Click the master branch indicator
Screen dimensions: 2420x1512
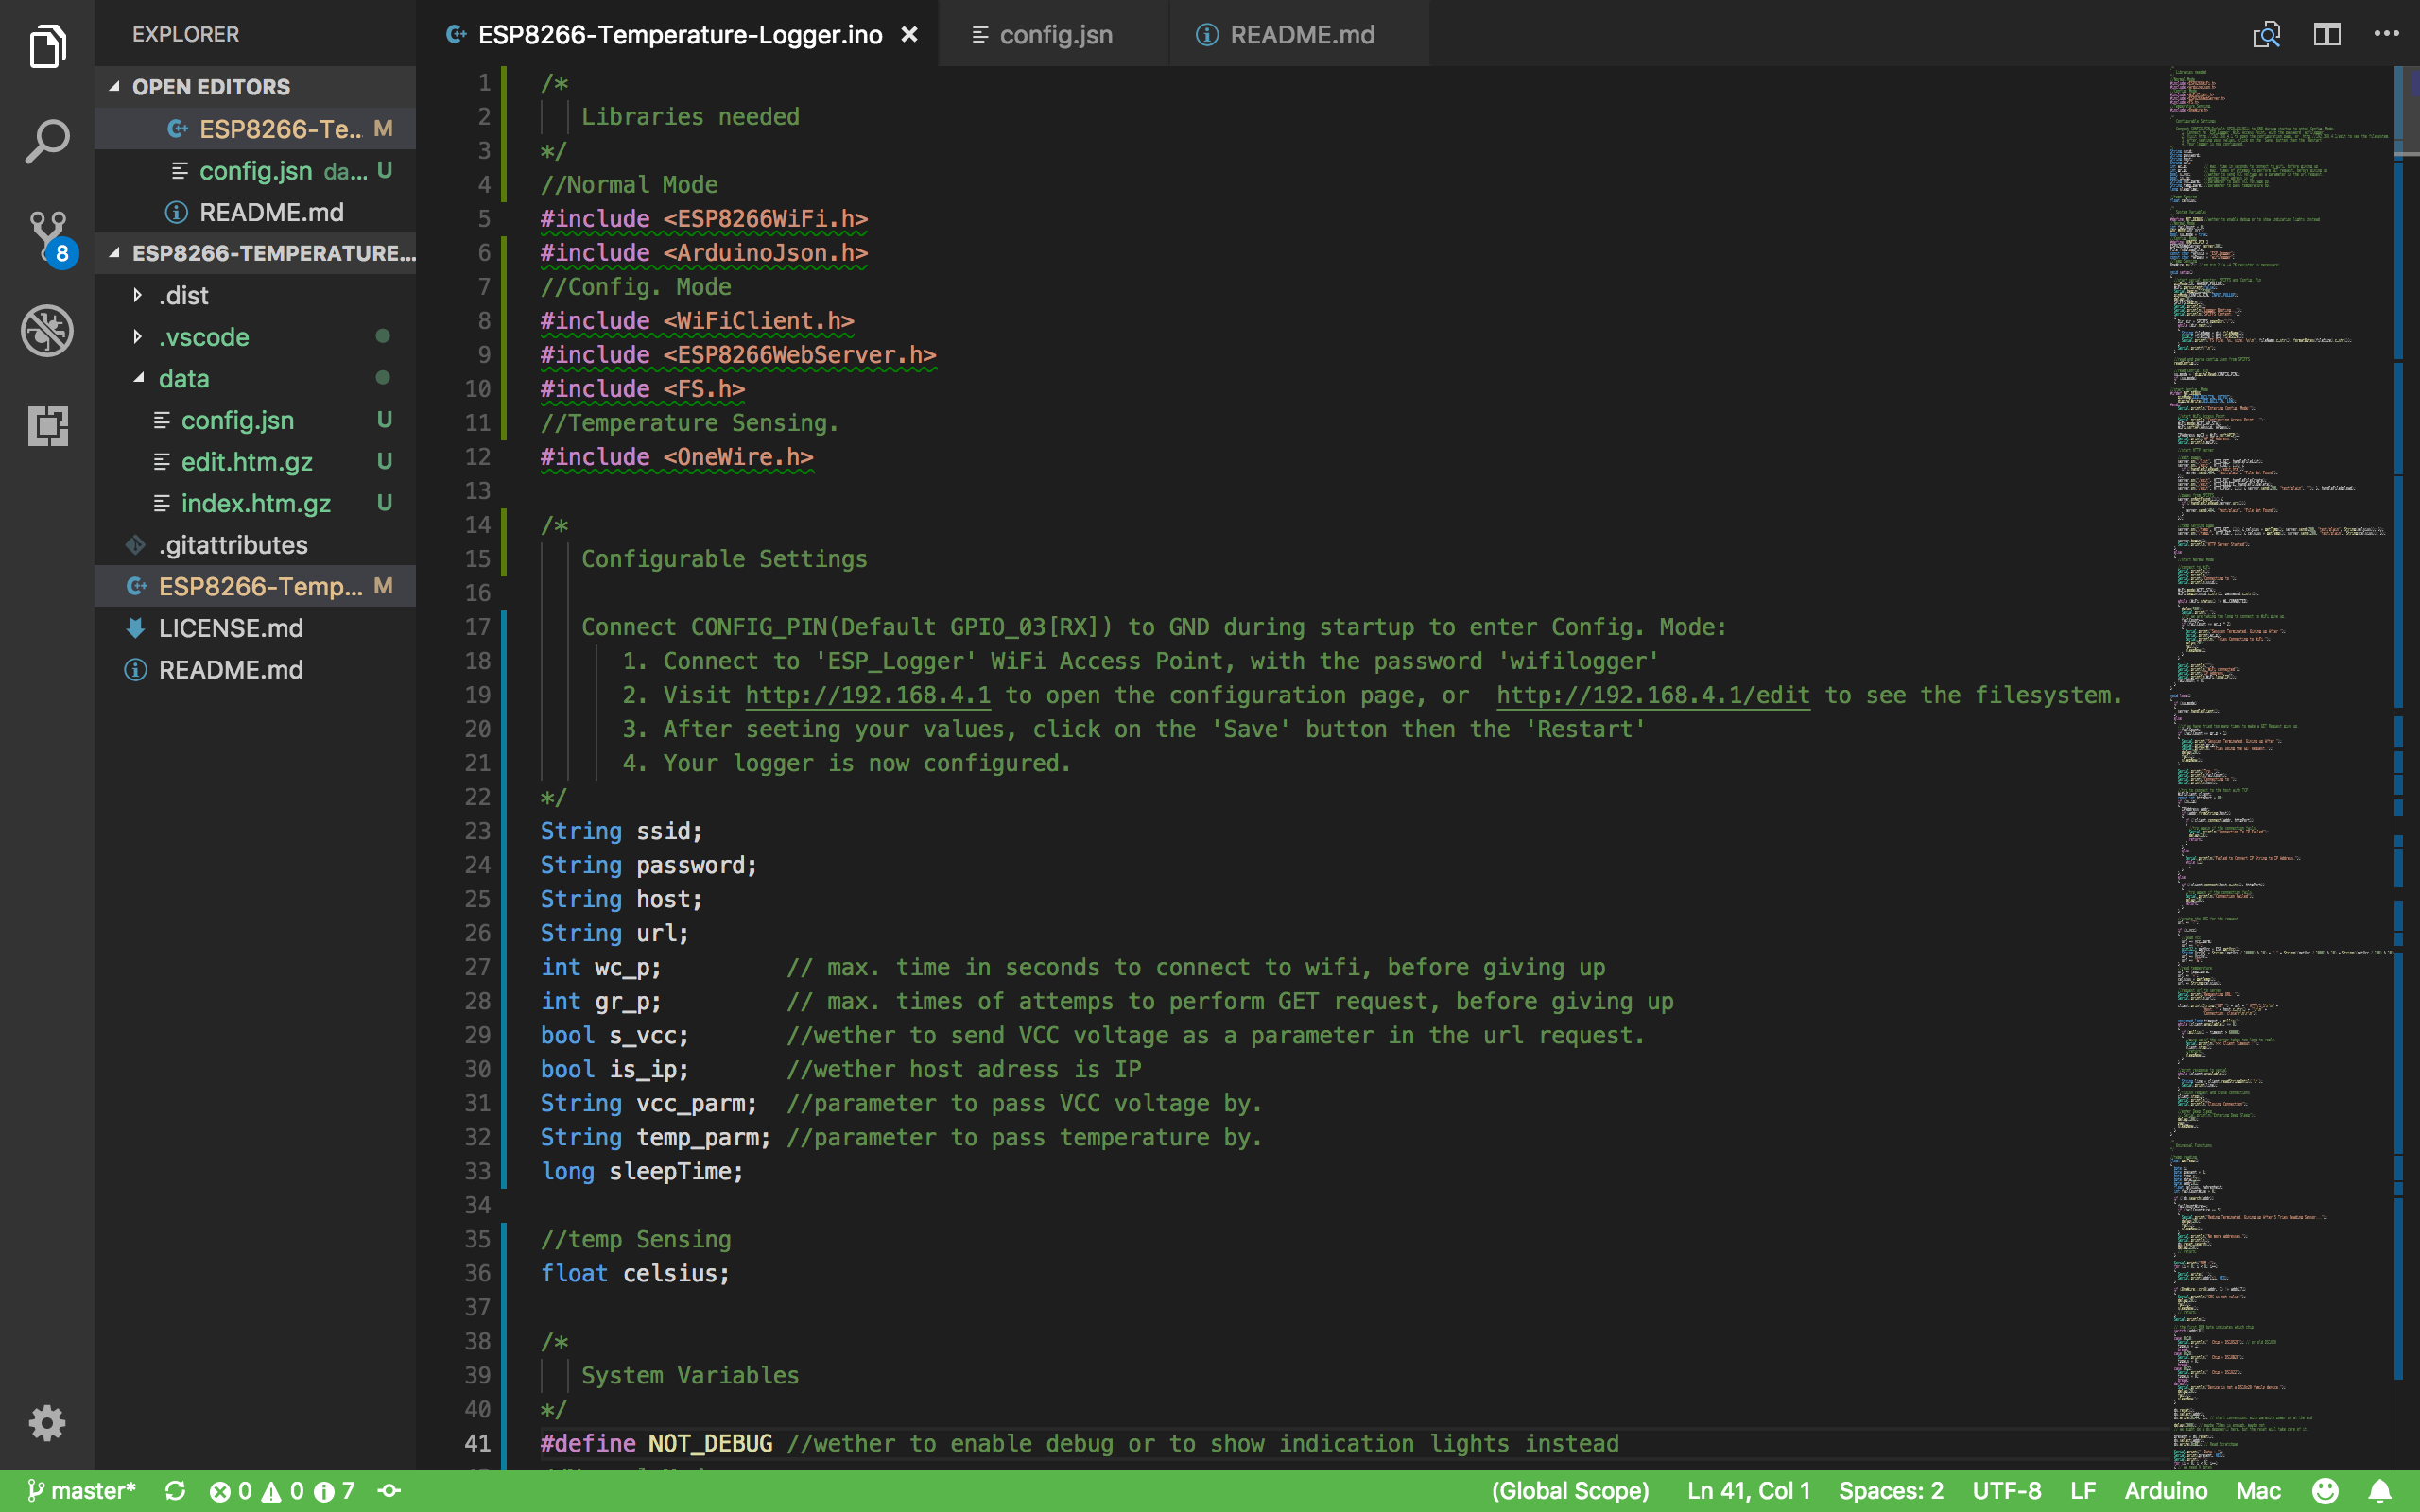tap(83, 1491)
